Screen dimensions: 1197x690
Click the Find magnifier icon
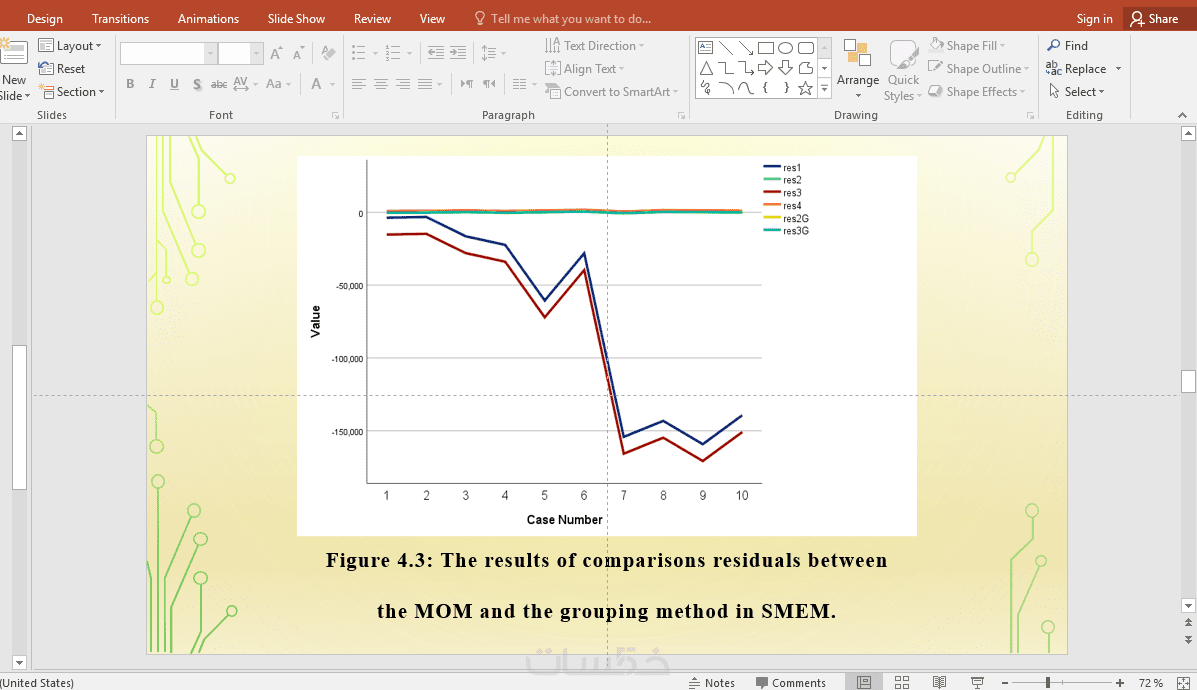click(x=1053, y=45)
